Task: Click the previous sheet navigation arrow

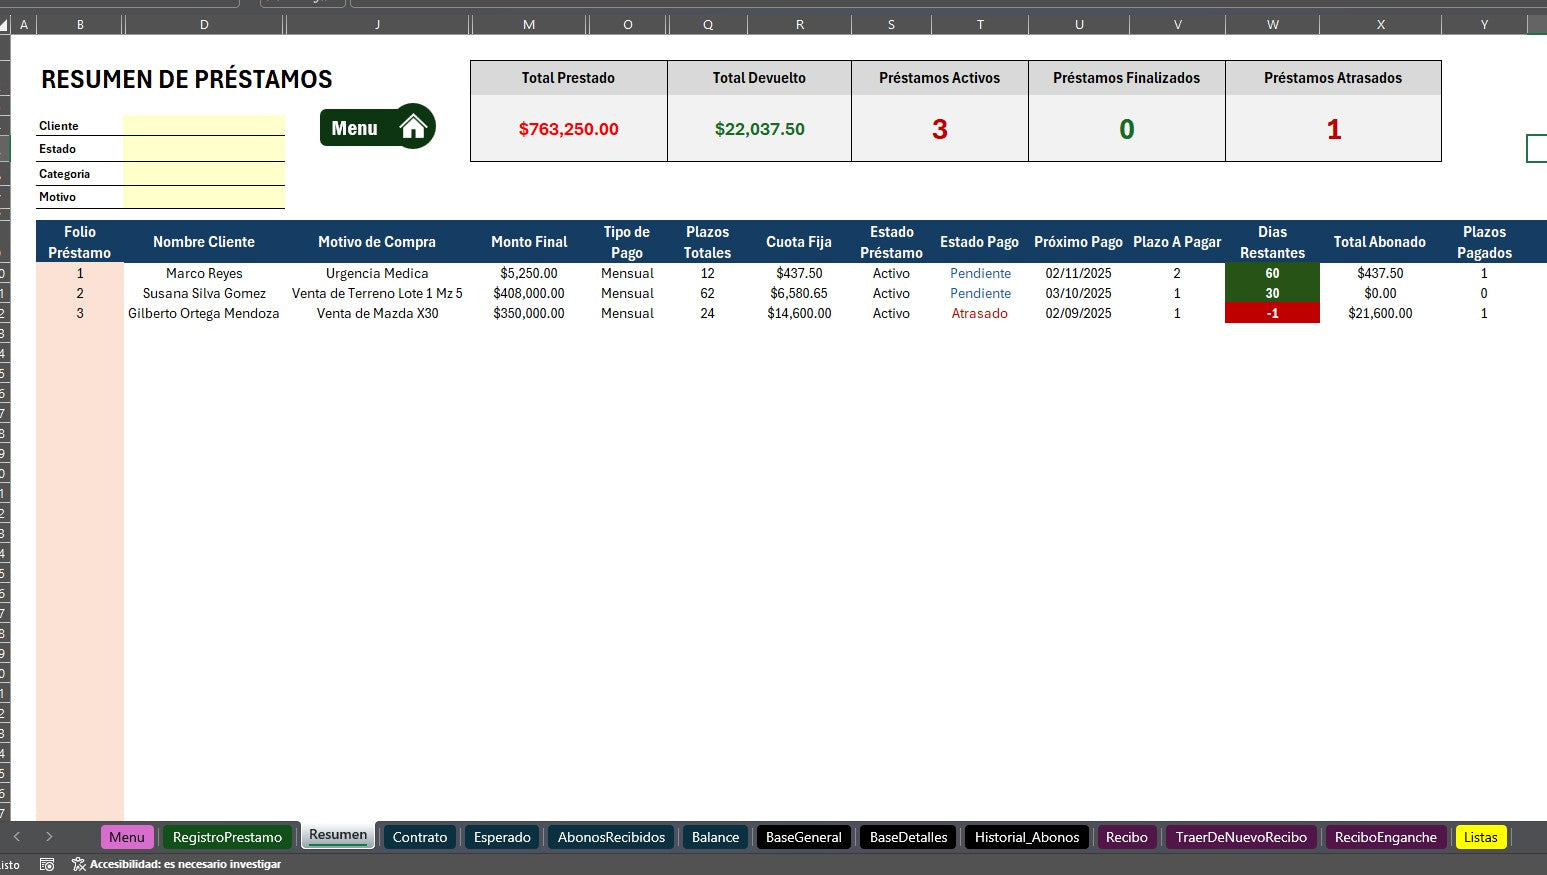Action: pyautogui.click(x=17, y=837)
